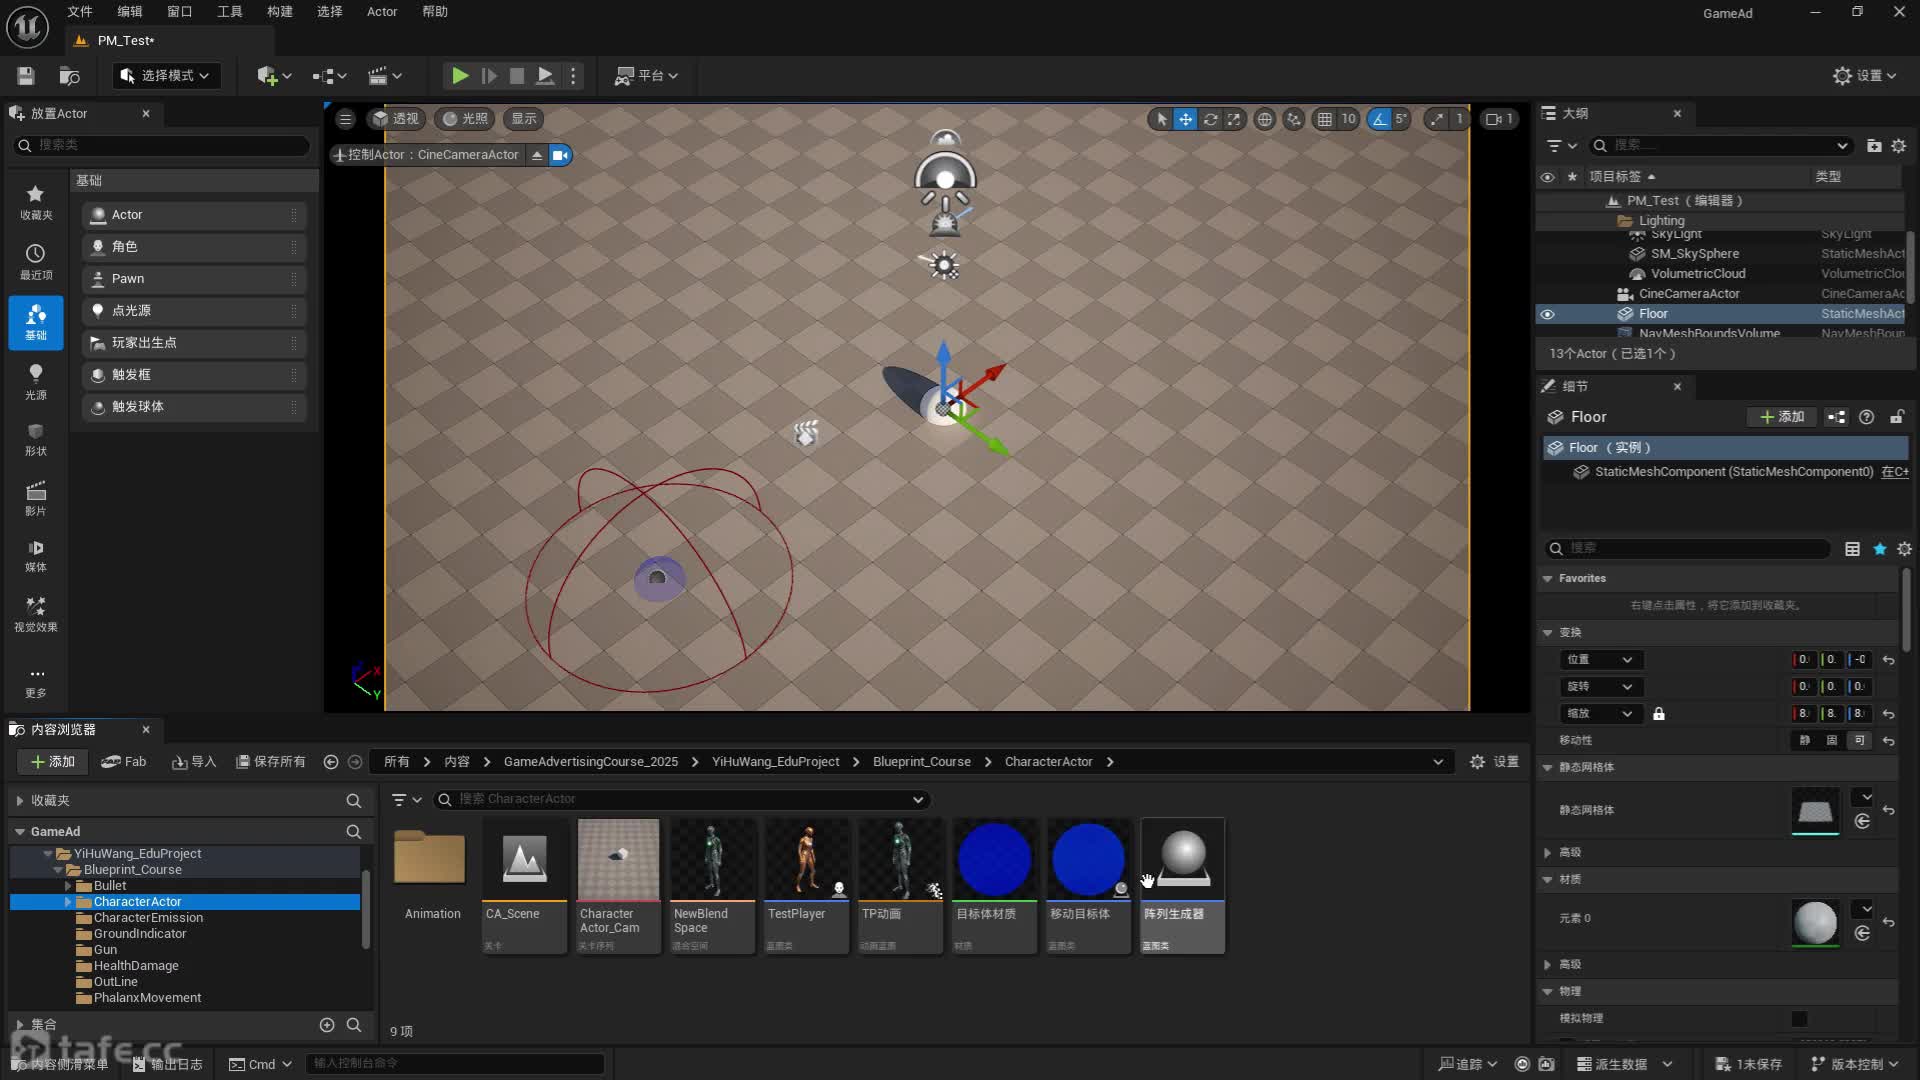Toggle the scale lock icon
1920x1080 pixels.
1659,714
